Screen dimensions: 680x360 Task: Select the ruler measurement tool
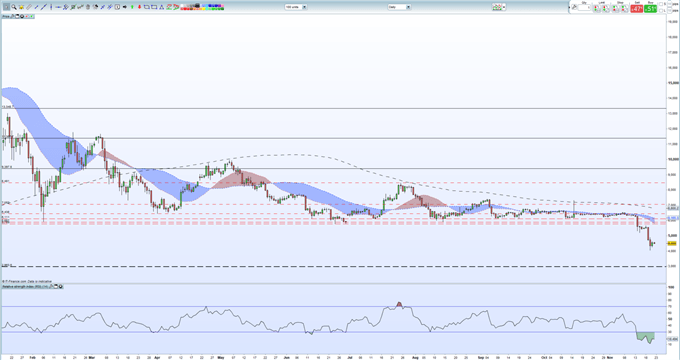[29, 7]
